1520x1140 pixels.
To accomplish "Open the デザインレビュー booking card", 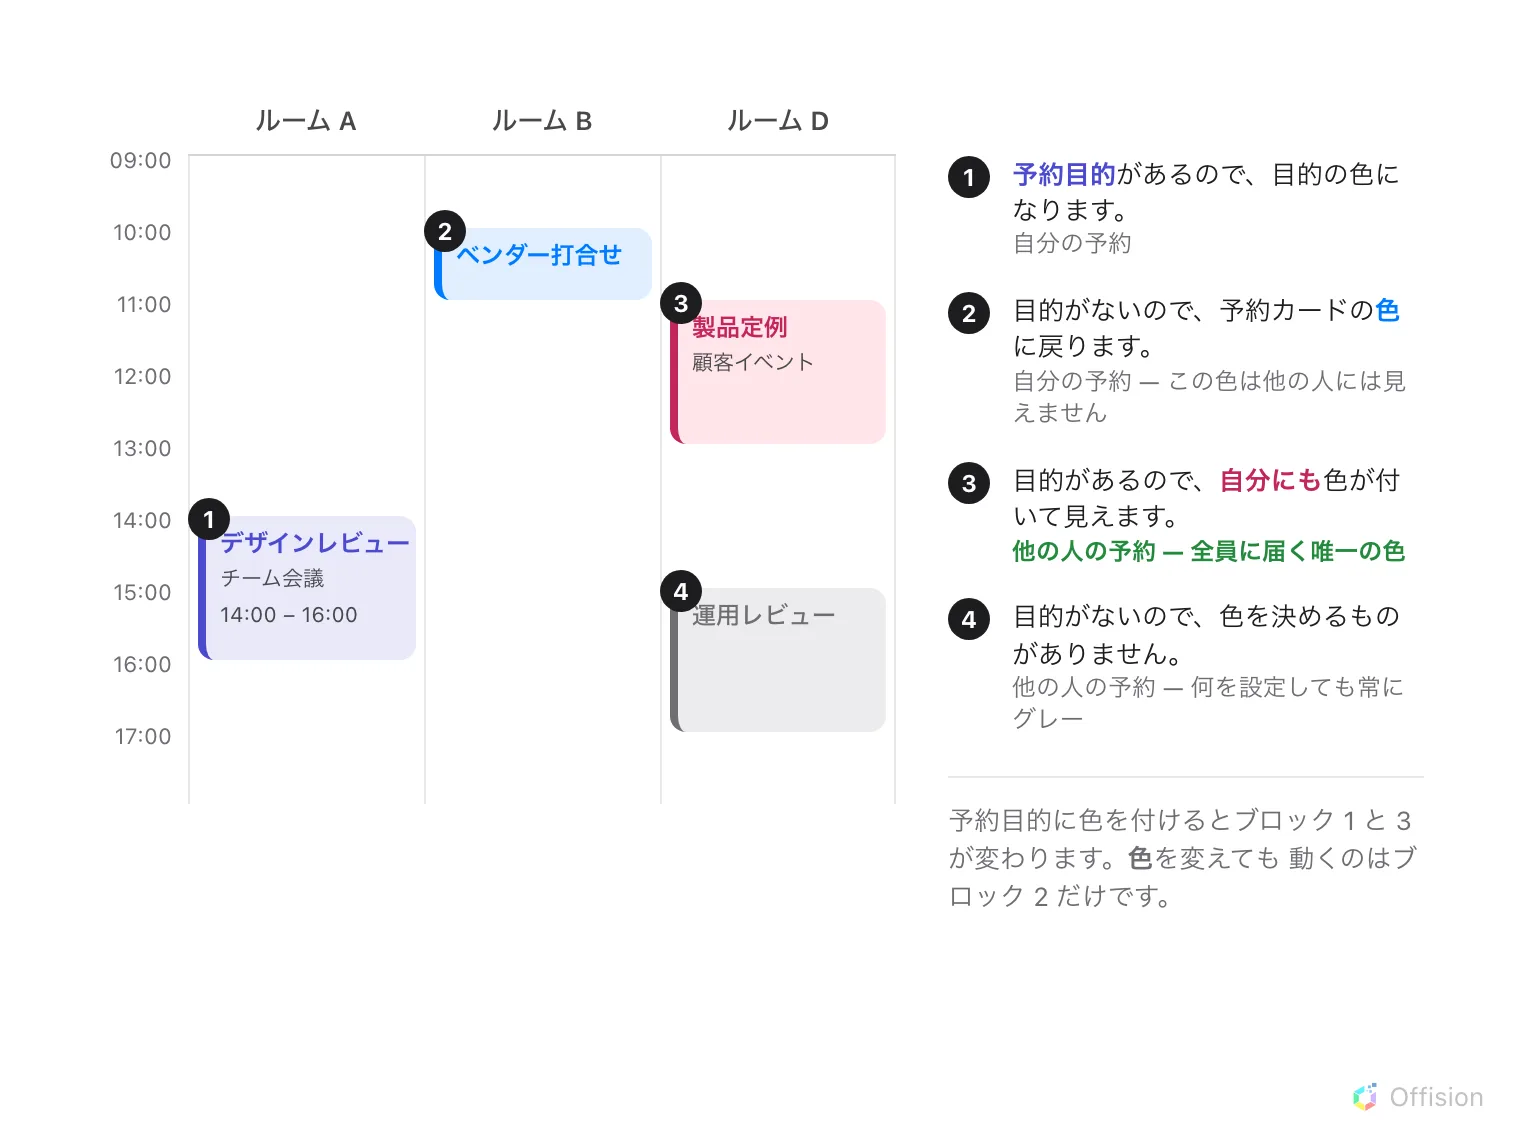I will tap(307, 588).
